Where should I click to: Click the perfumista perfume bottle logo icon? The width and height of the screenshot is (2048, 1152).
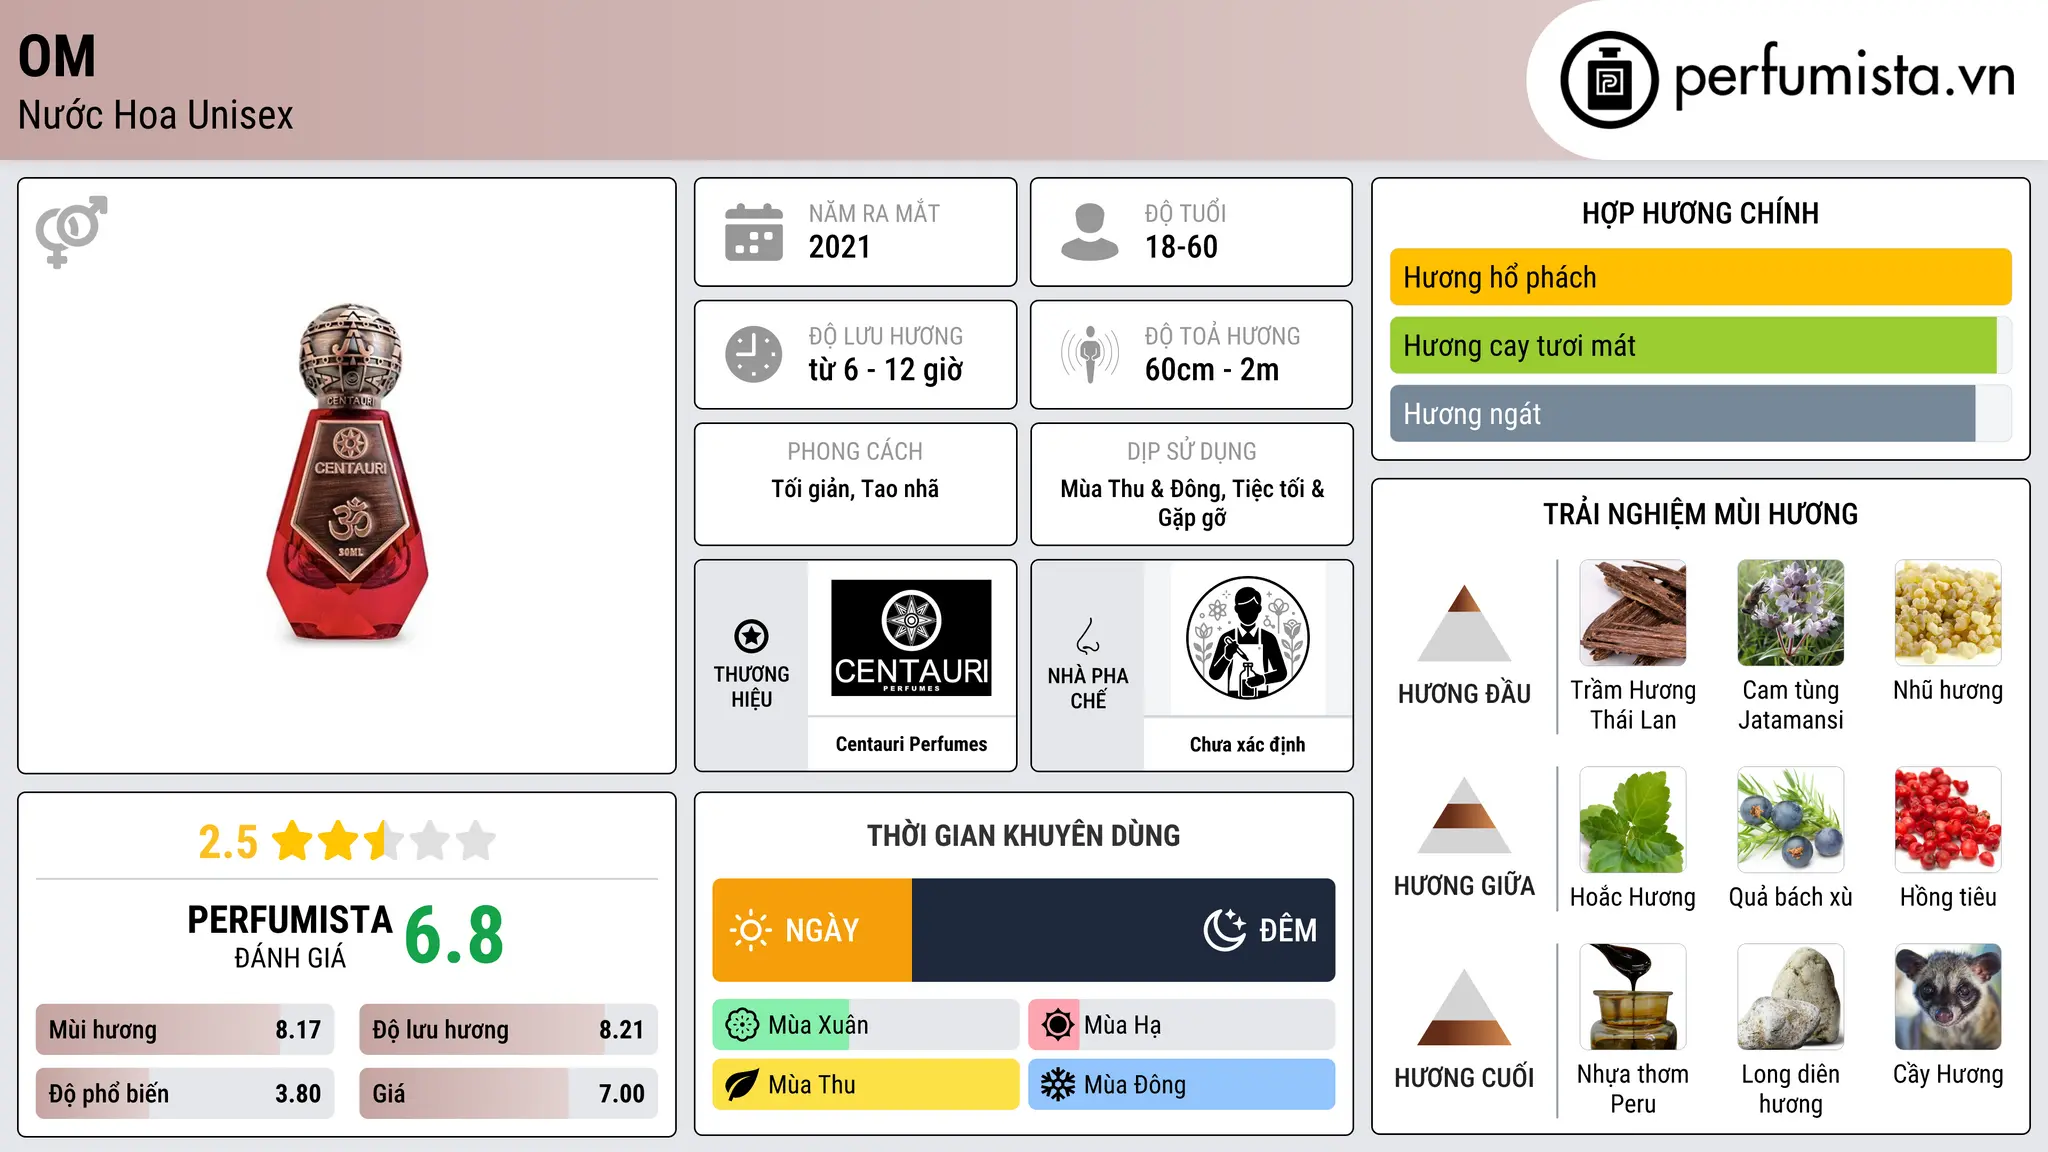(1609, 80)
